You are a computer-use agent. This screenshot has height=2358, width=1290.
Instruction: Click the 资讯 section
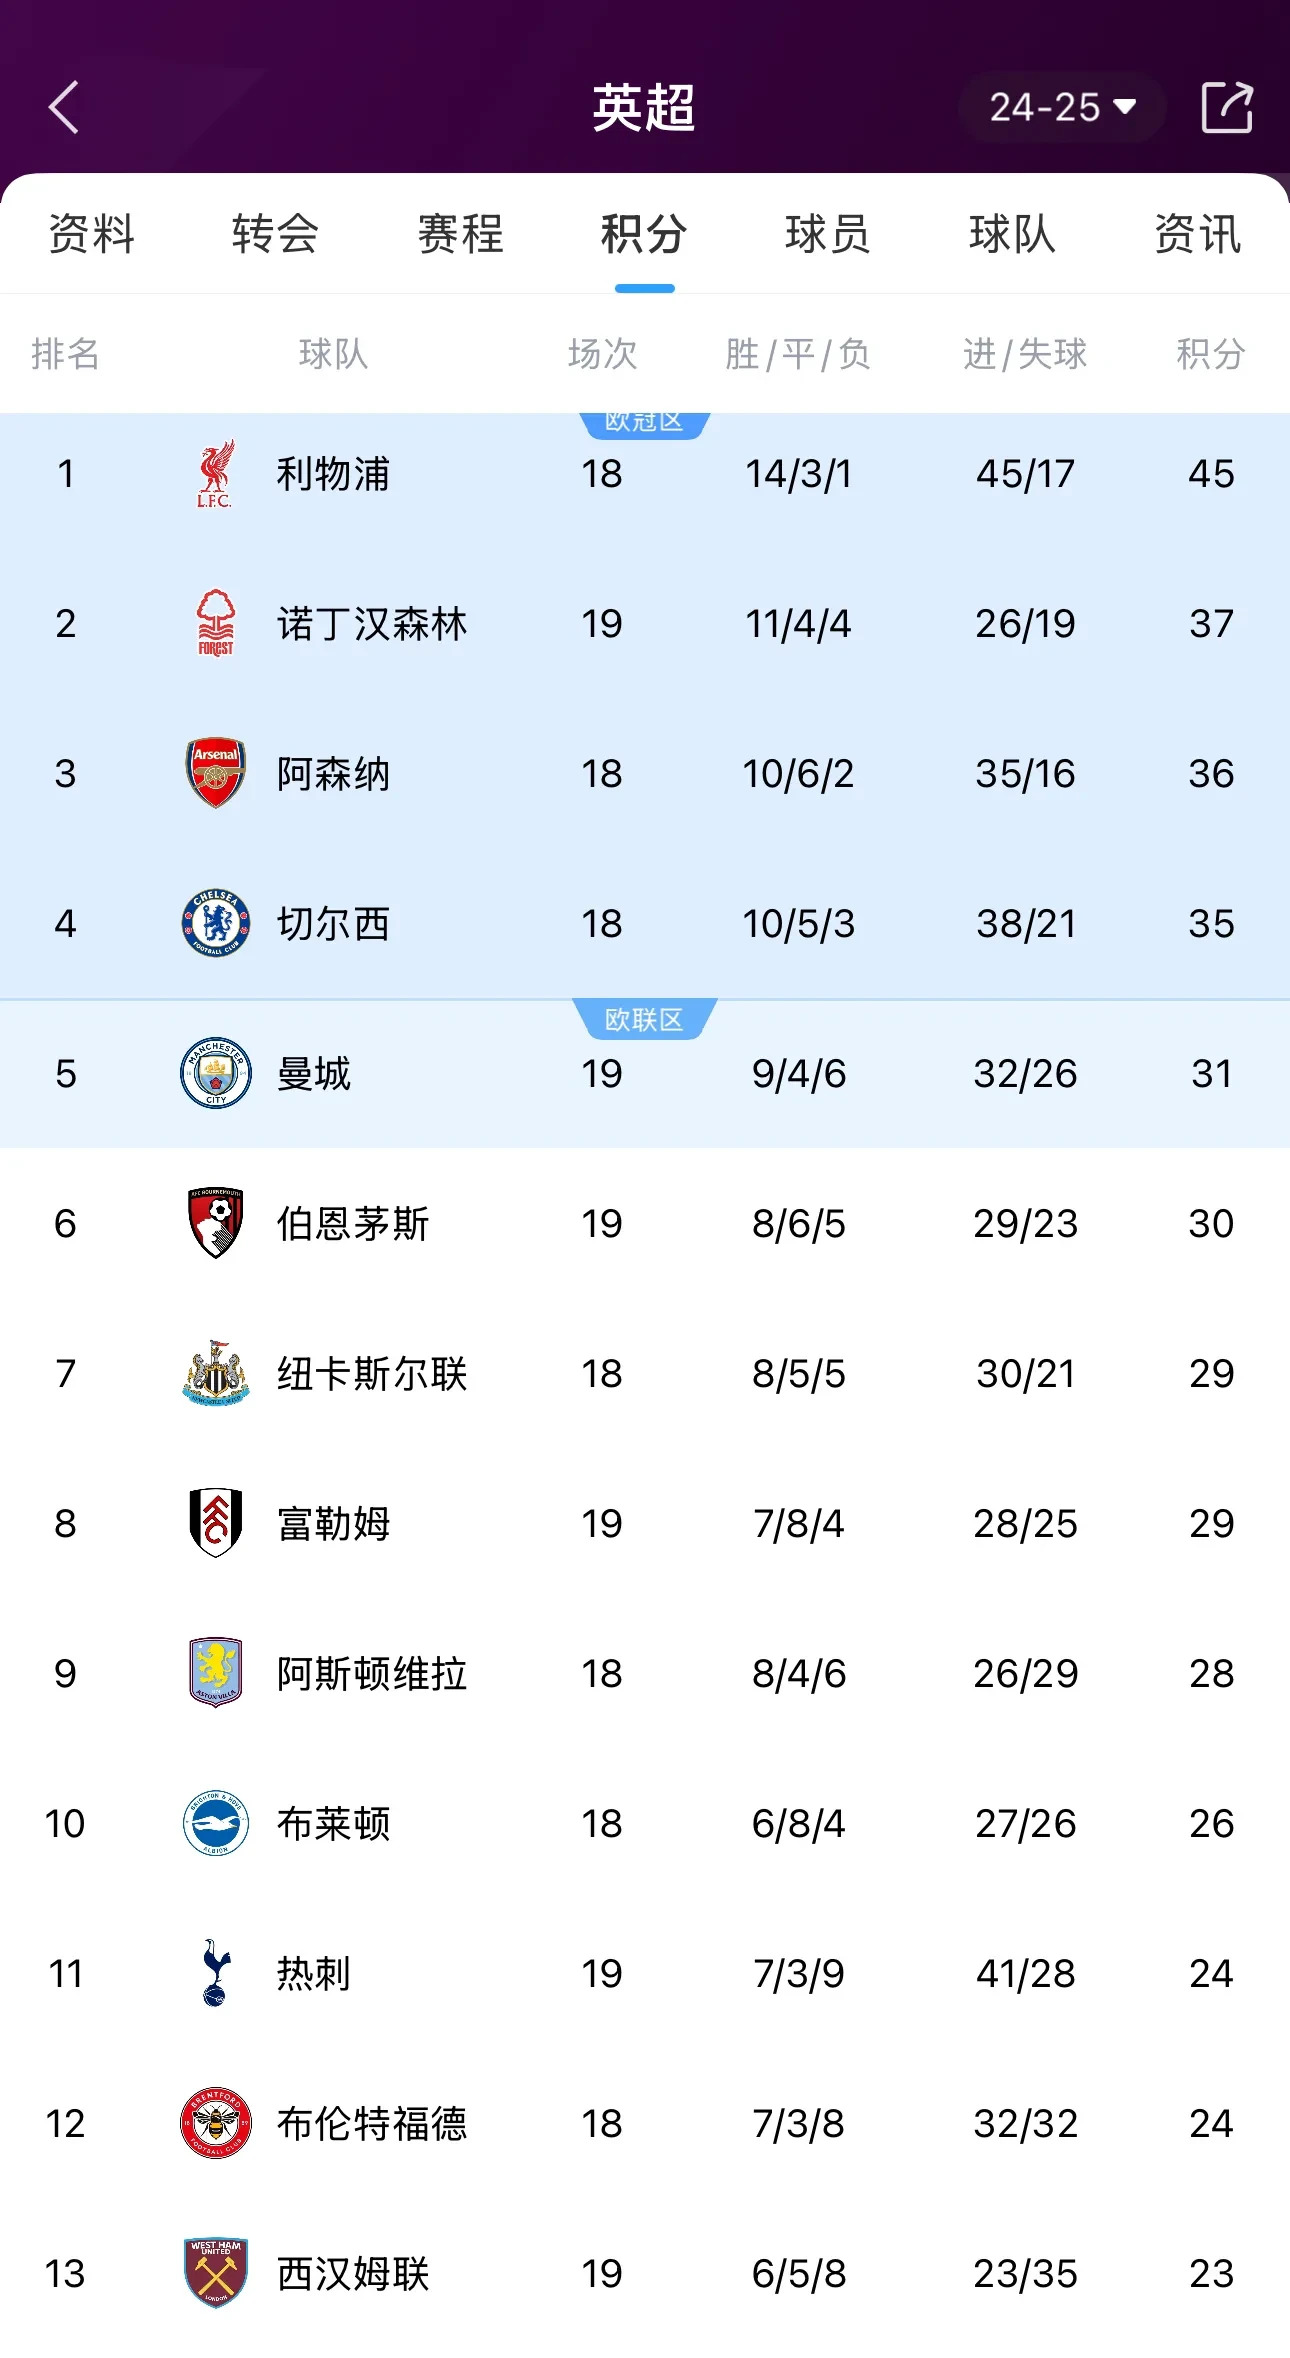[1197, 235]
